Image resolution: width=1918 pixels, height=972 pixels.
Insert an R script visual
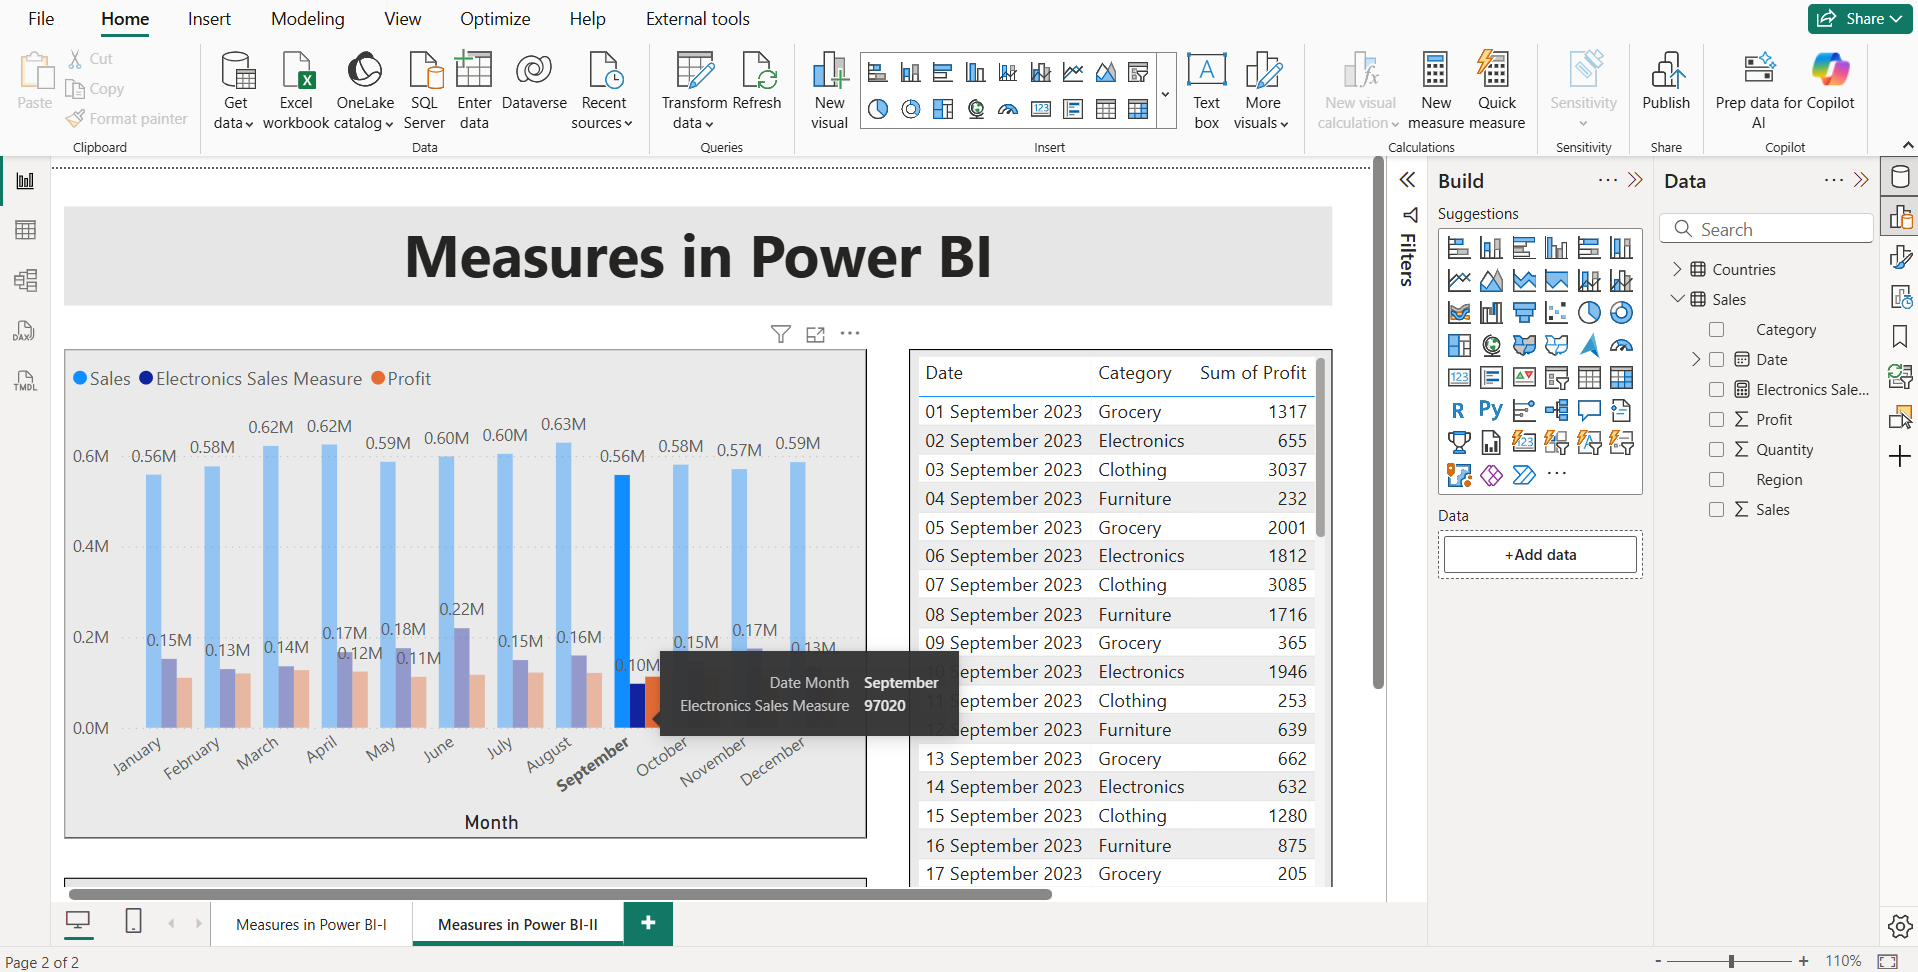[1457, 409]
